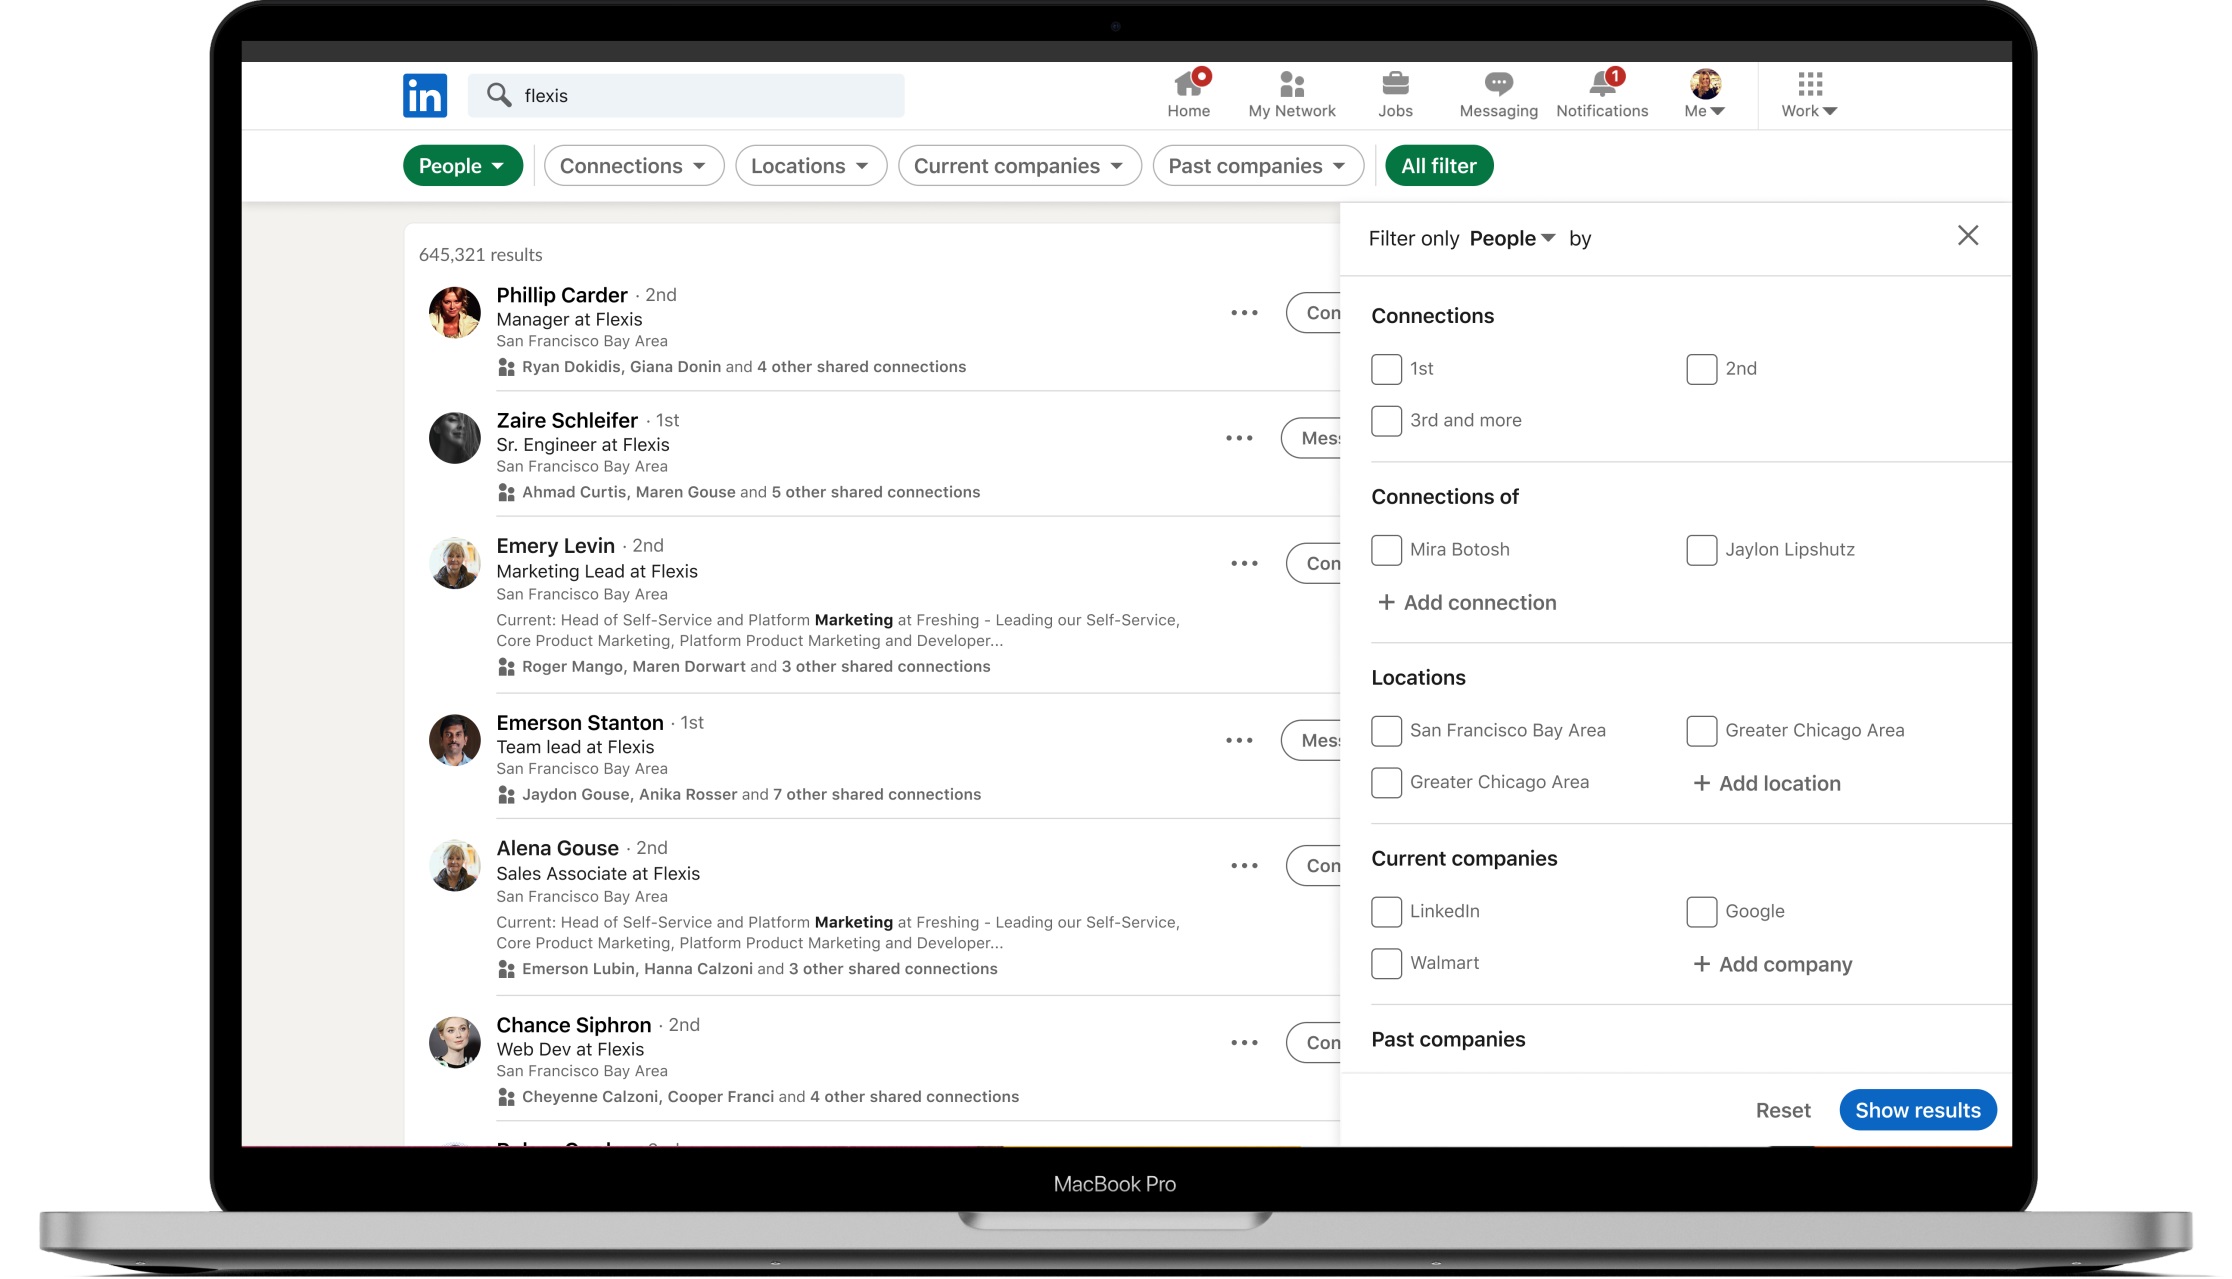Message Zaire Schleifer button
Image resolution: width=2232 pixels, height=1279 pixels.
(1311, 438)
